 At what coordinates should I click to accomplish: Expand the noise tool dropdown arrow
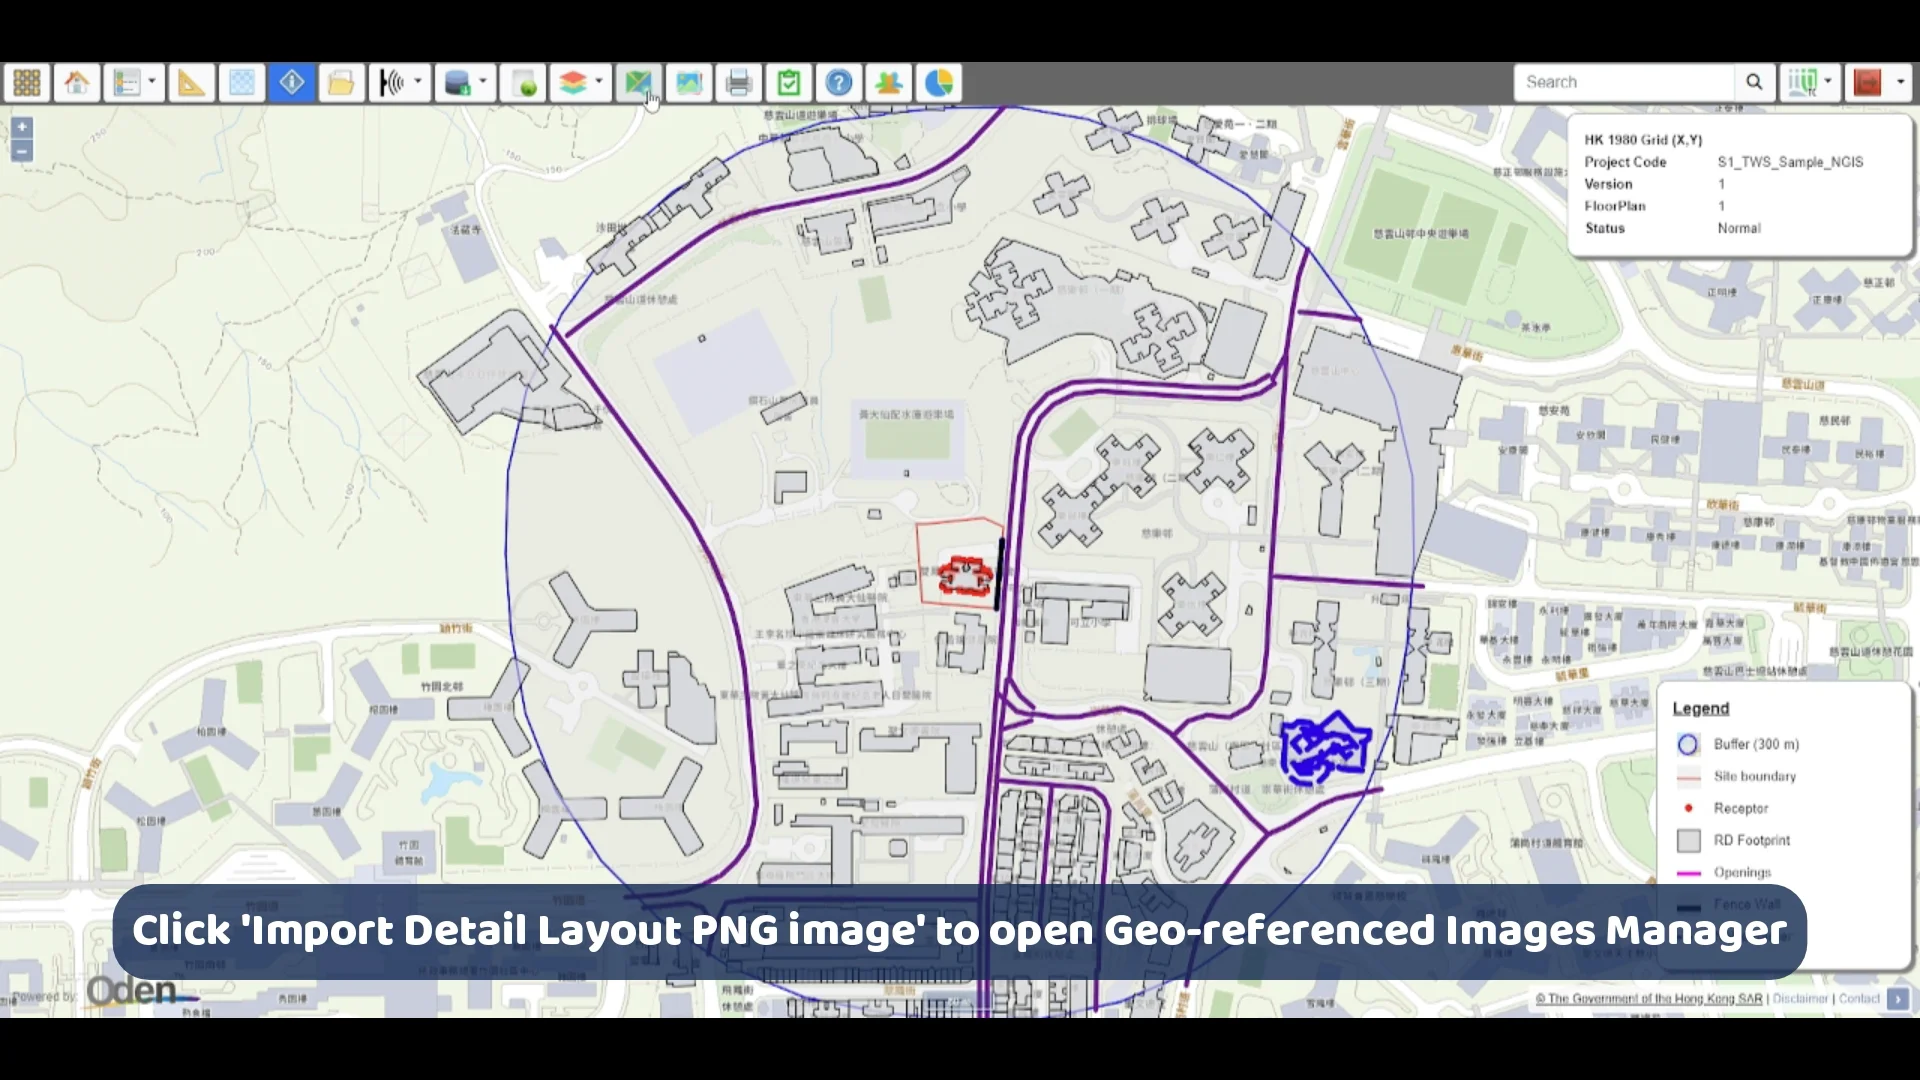418,82
